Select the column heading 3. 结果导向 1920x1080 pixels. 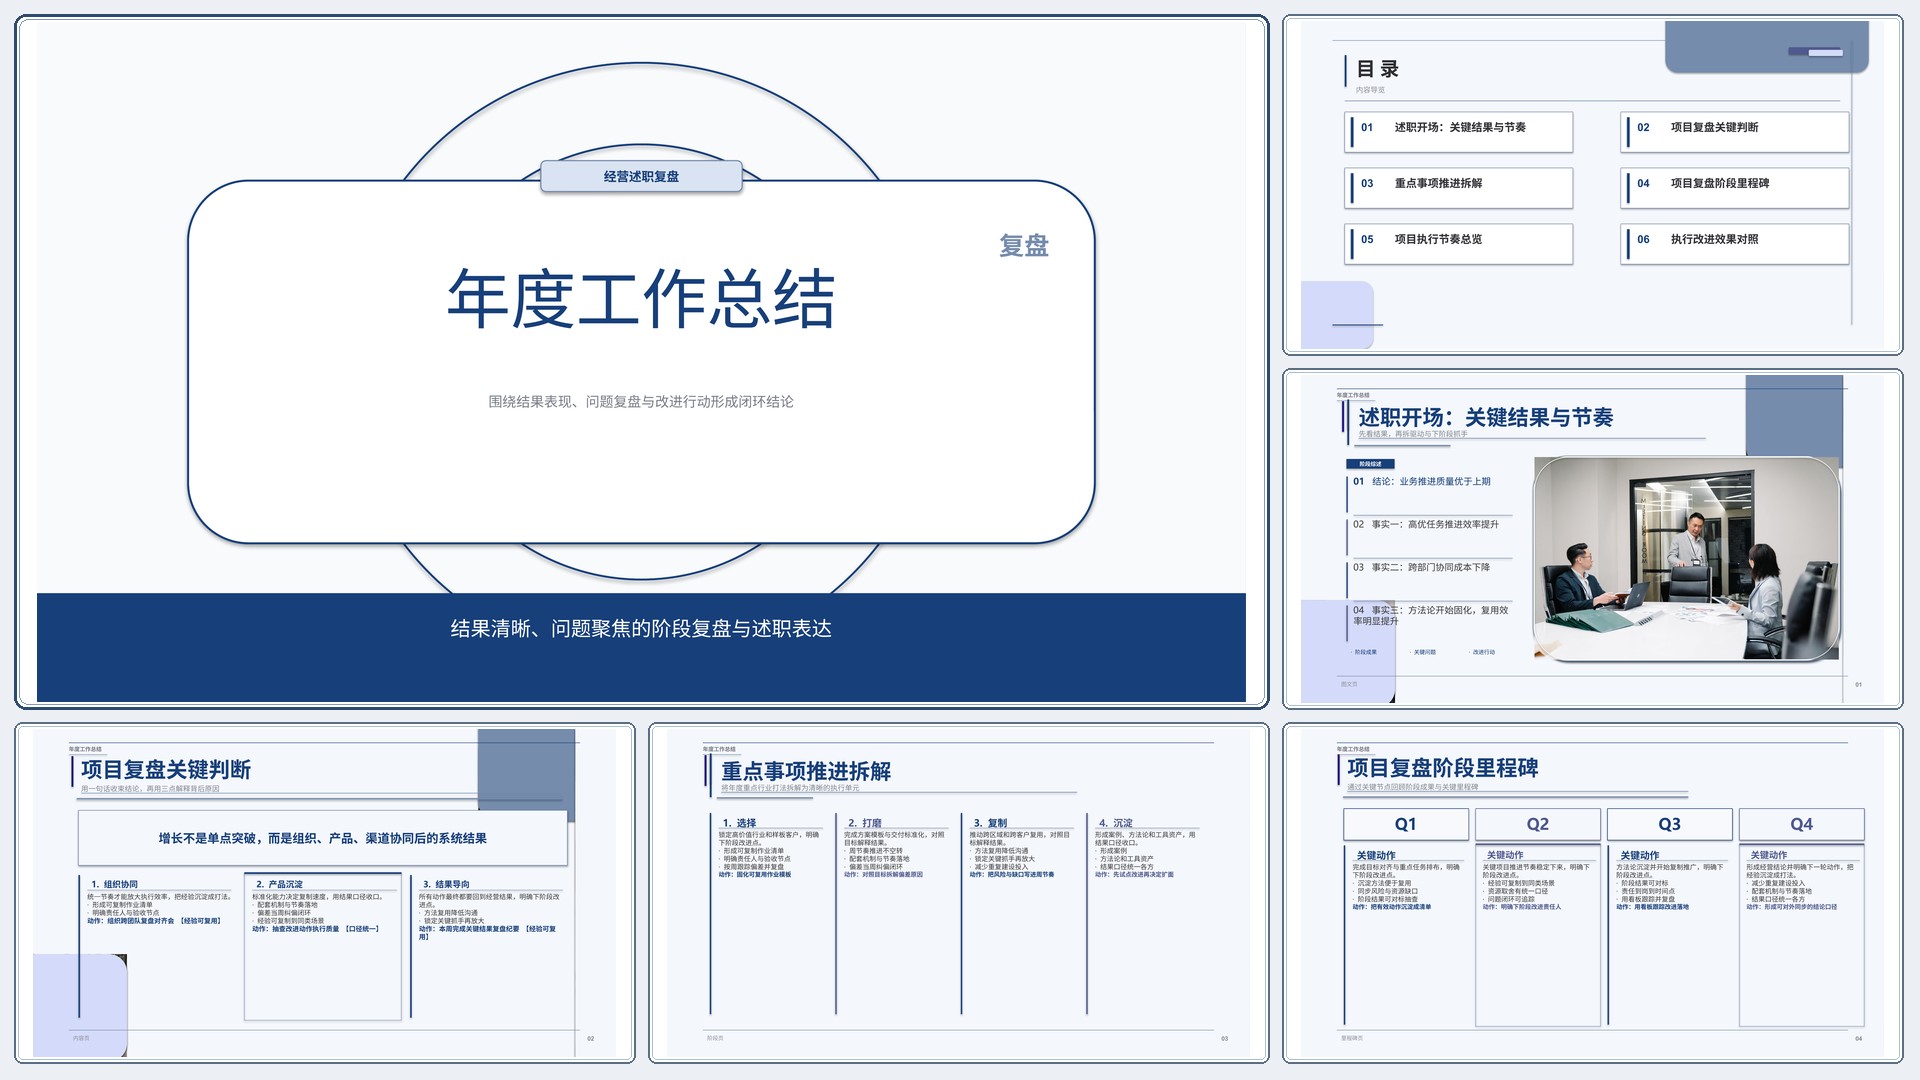[446, 885]
